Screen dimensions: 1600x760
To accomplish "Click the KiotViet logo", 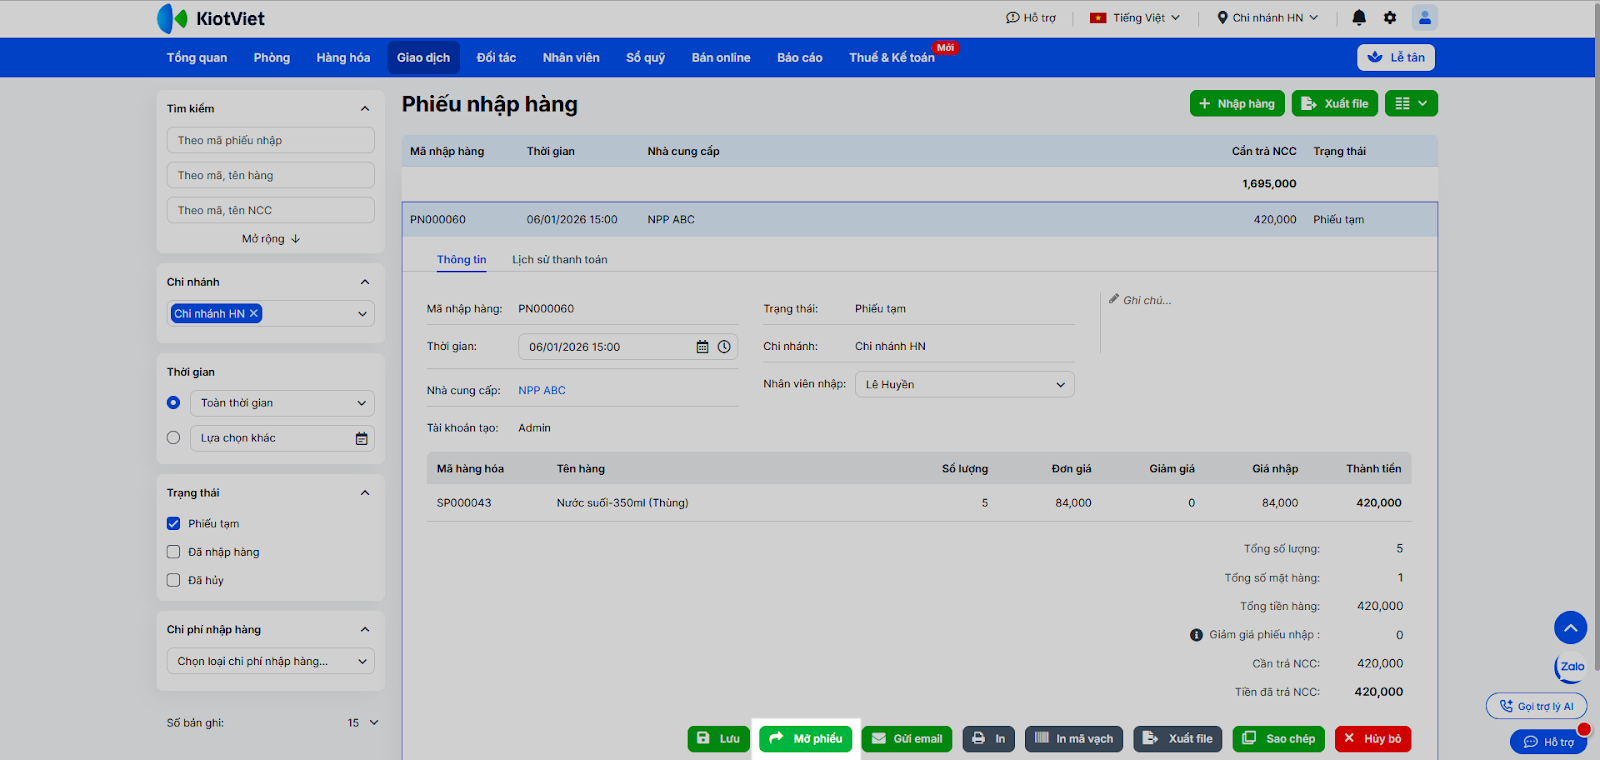I will pyautogui.click(x=211, y=18).
